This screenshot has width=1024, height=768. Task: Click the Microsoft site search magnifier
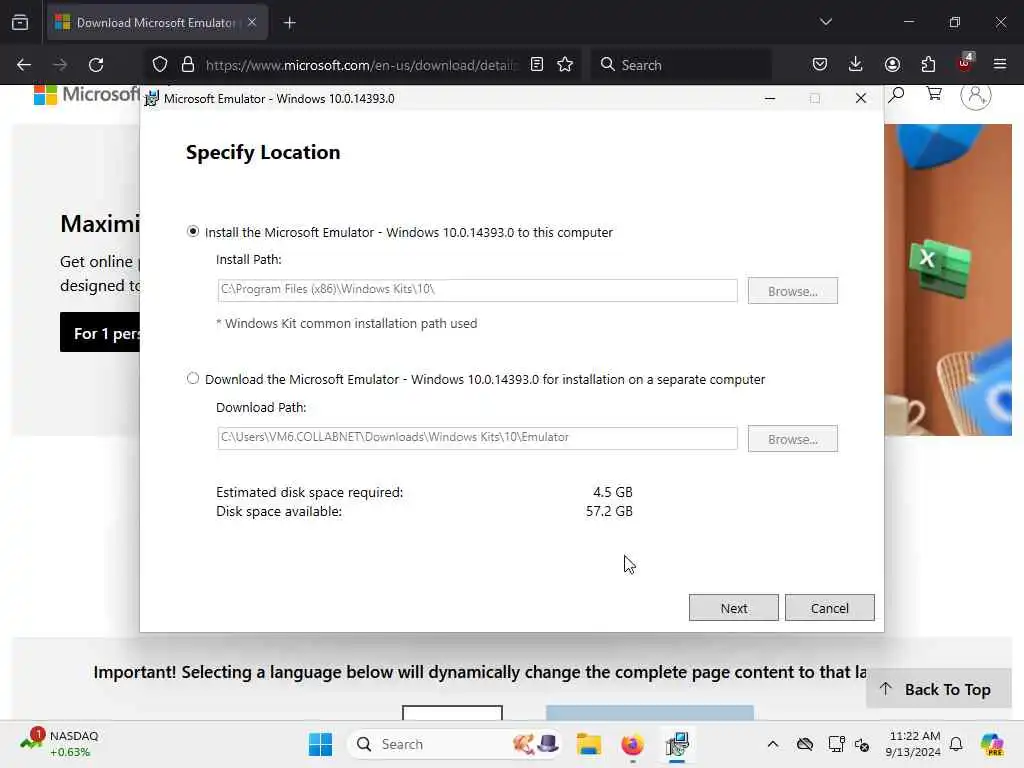click(x=897, y=95)
